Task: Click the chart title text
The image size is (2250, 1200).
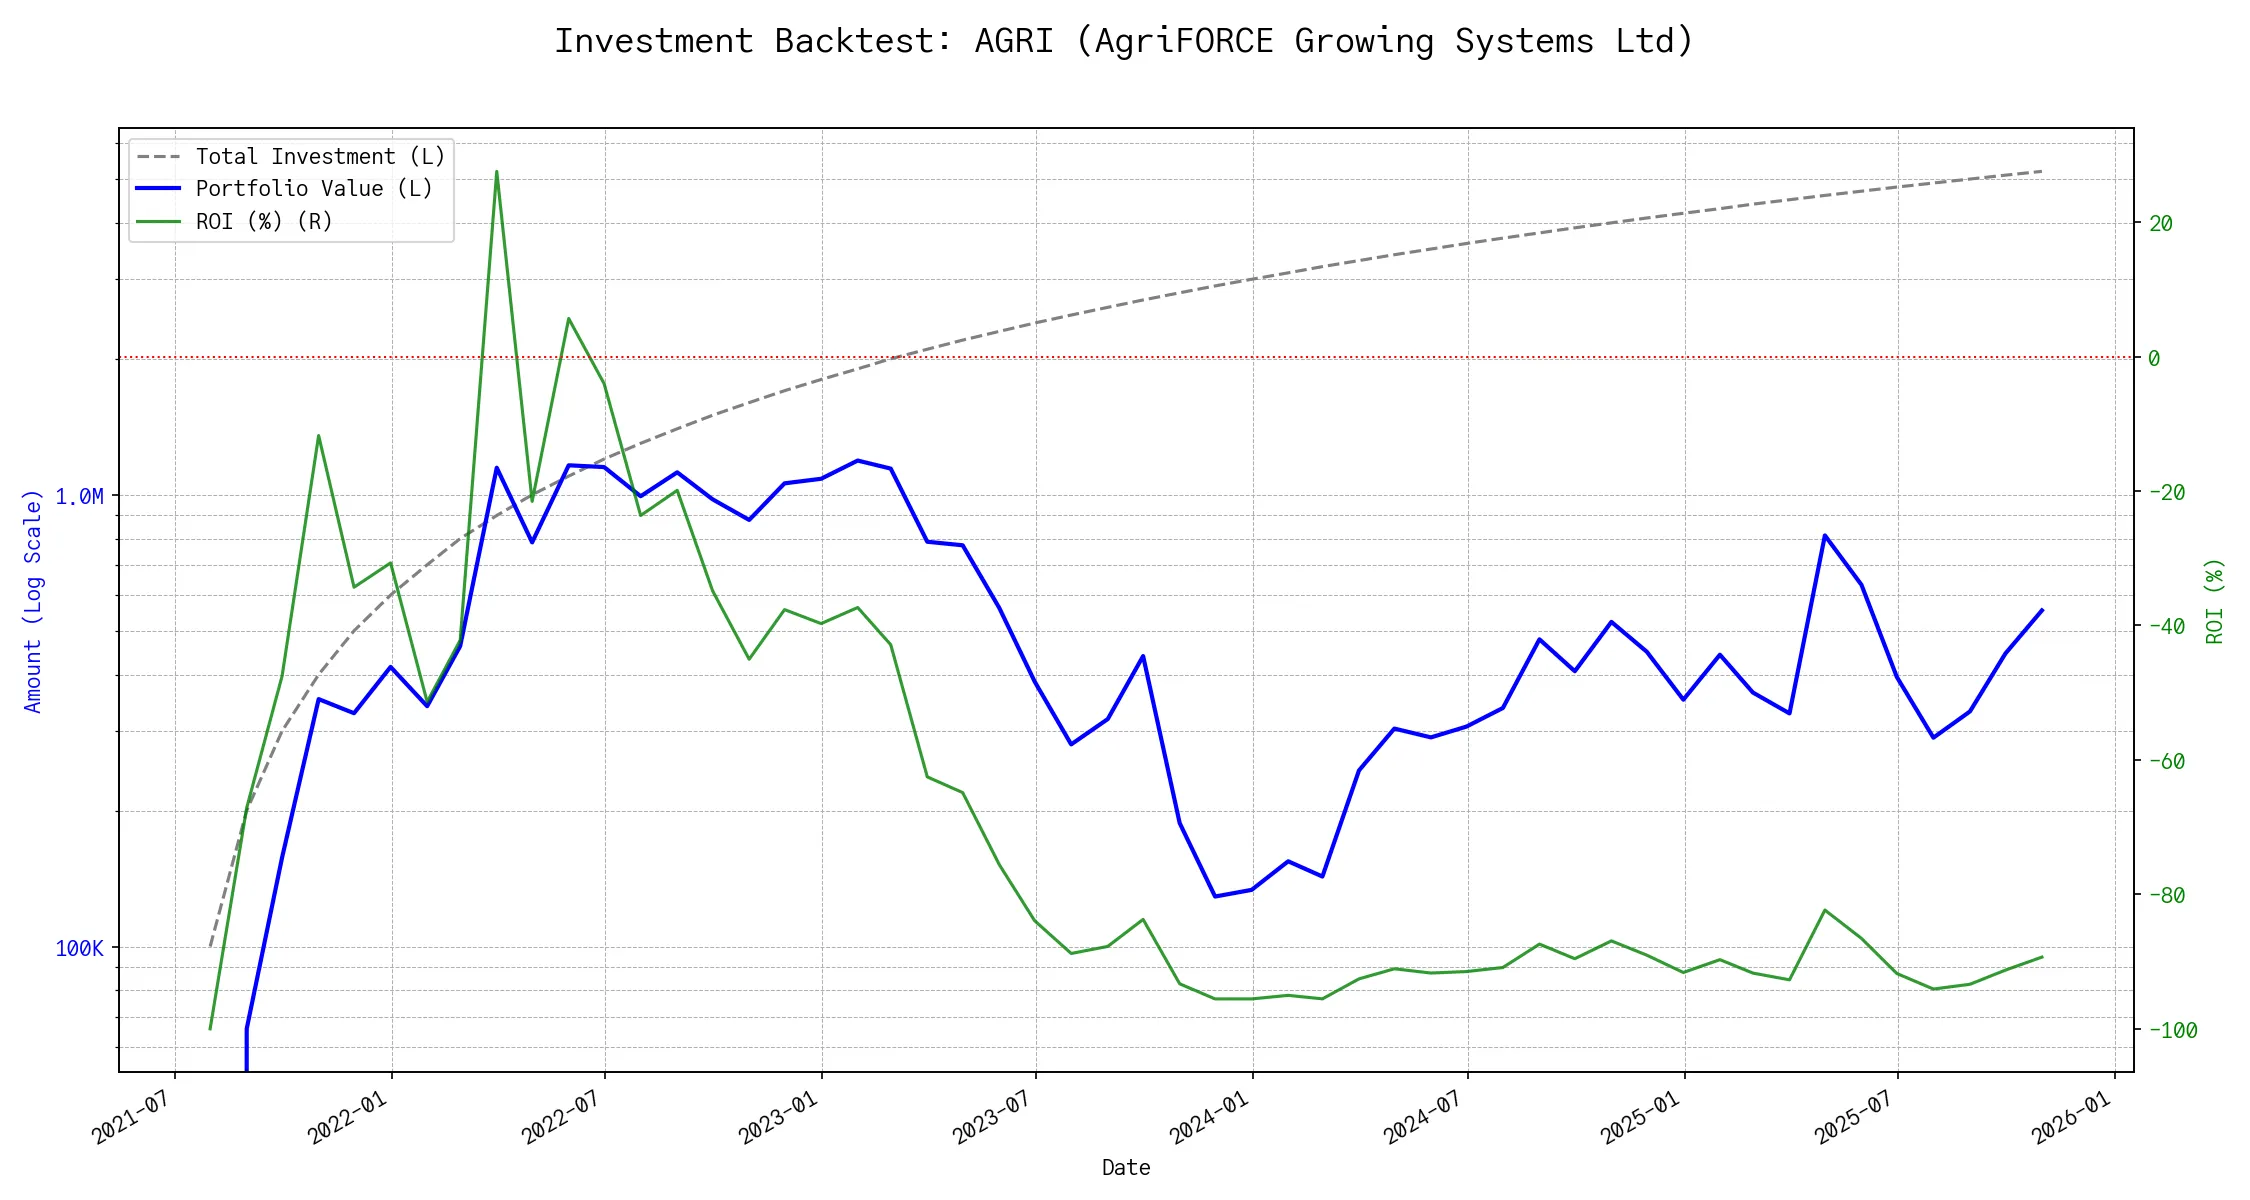Action: click(x=1124, y=41)
